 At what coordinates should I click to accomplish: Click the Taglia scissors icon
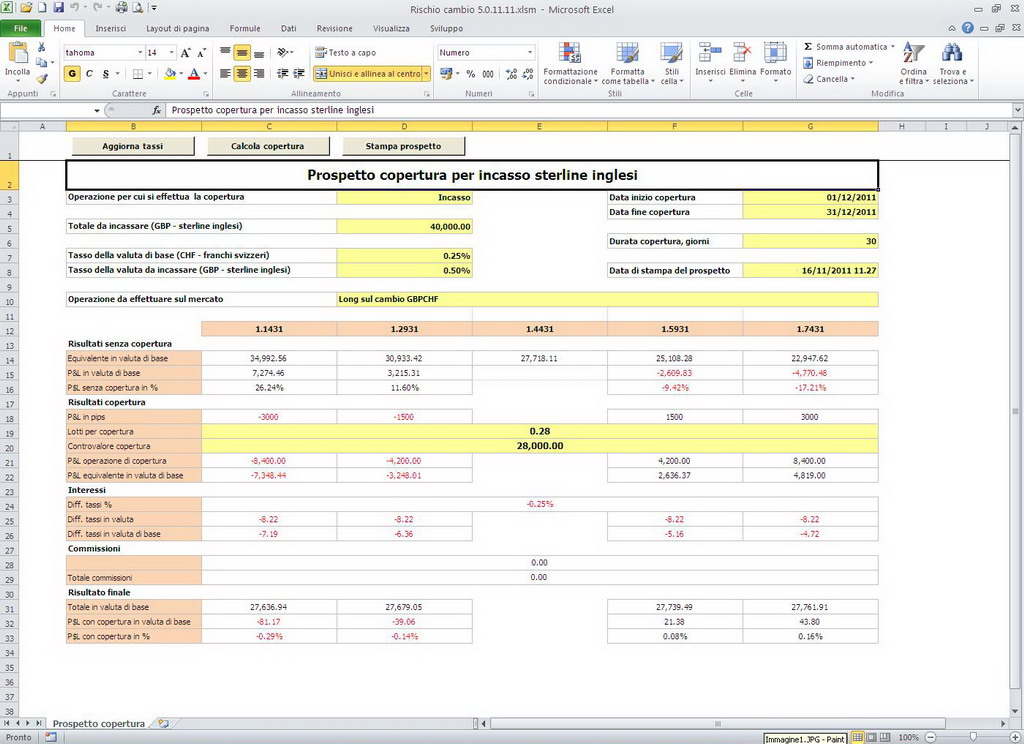tap(42, 47)
